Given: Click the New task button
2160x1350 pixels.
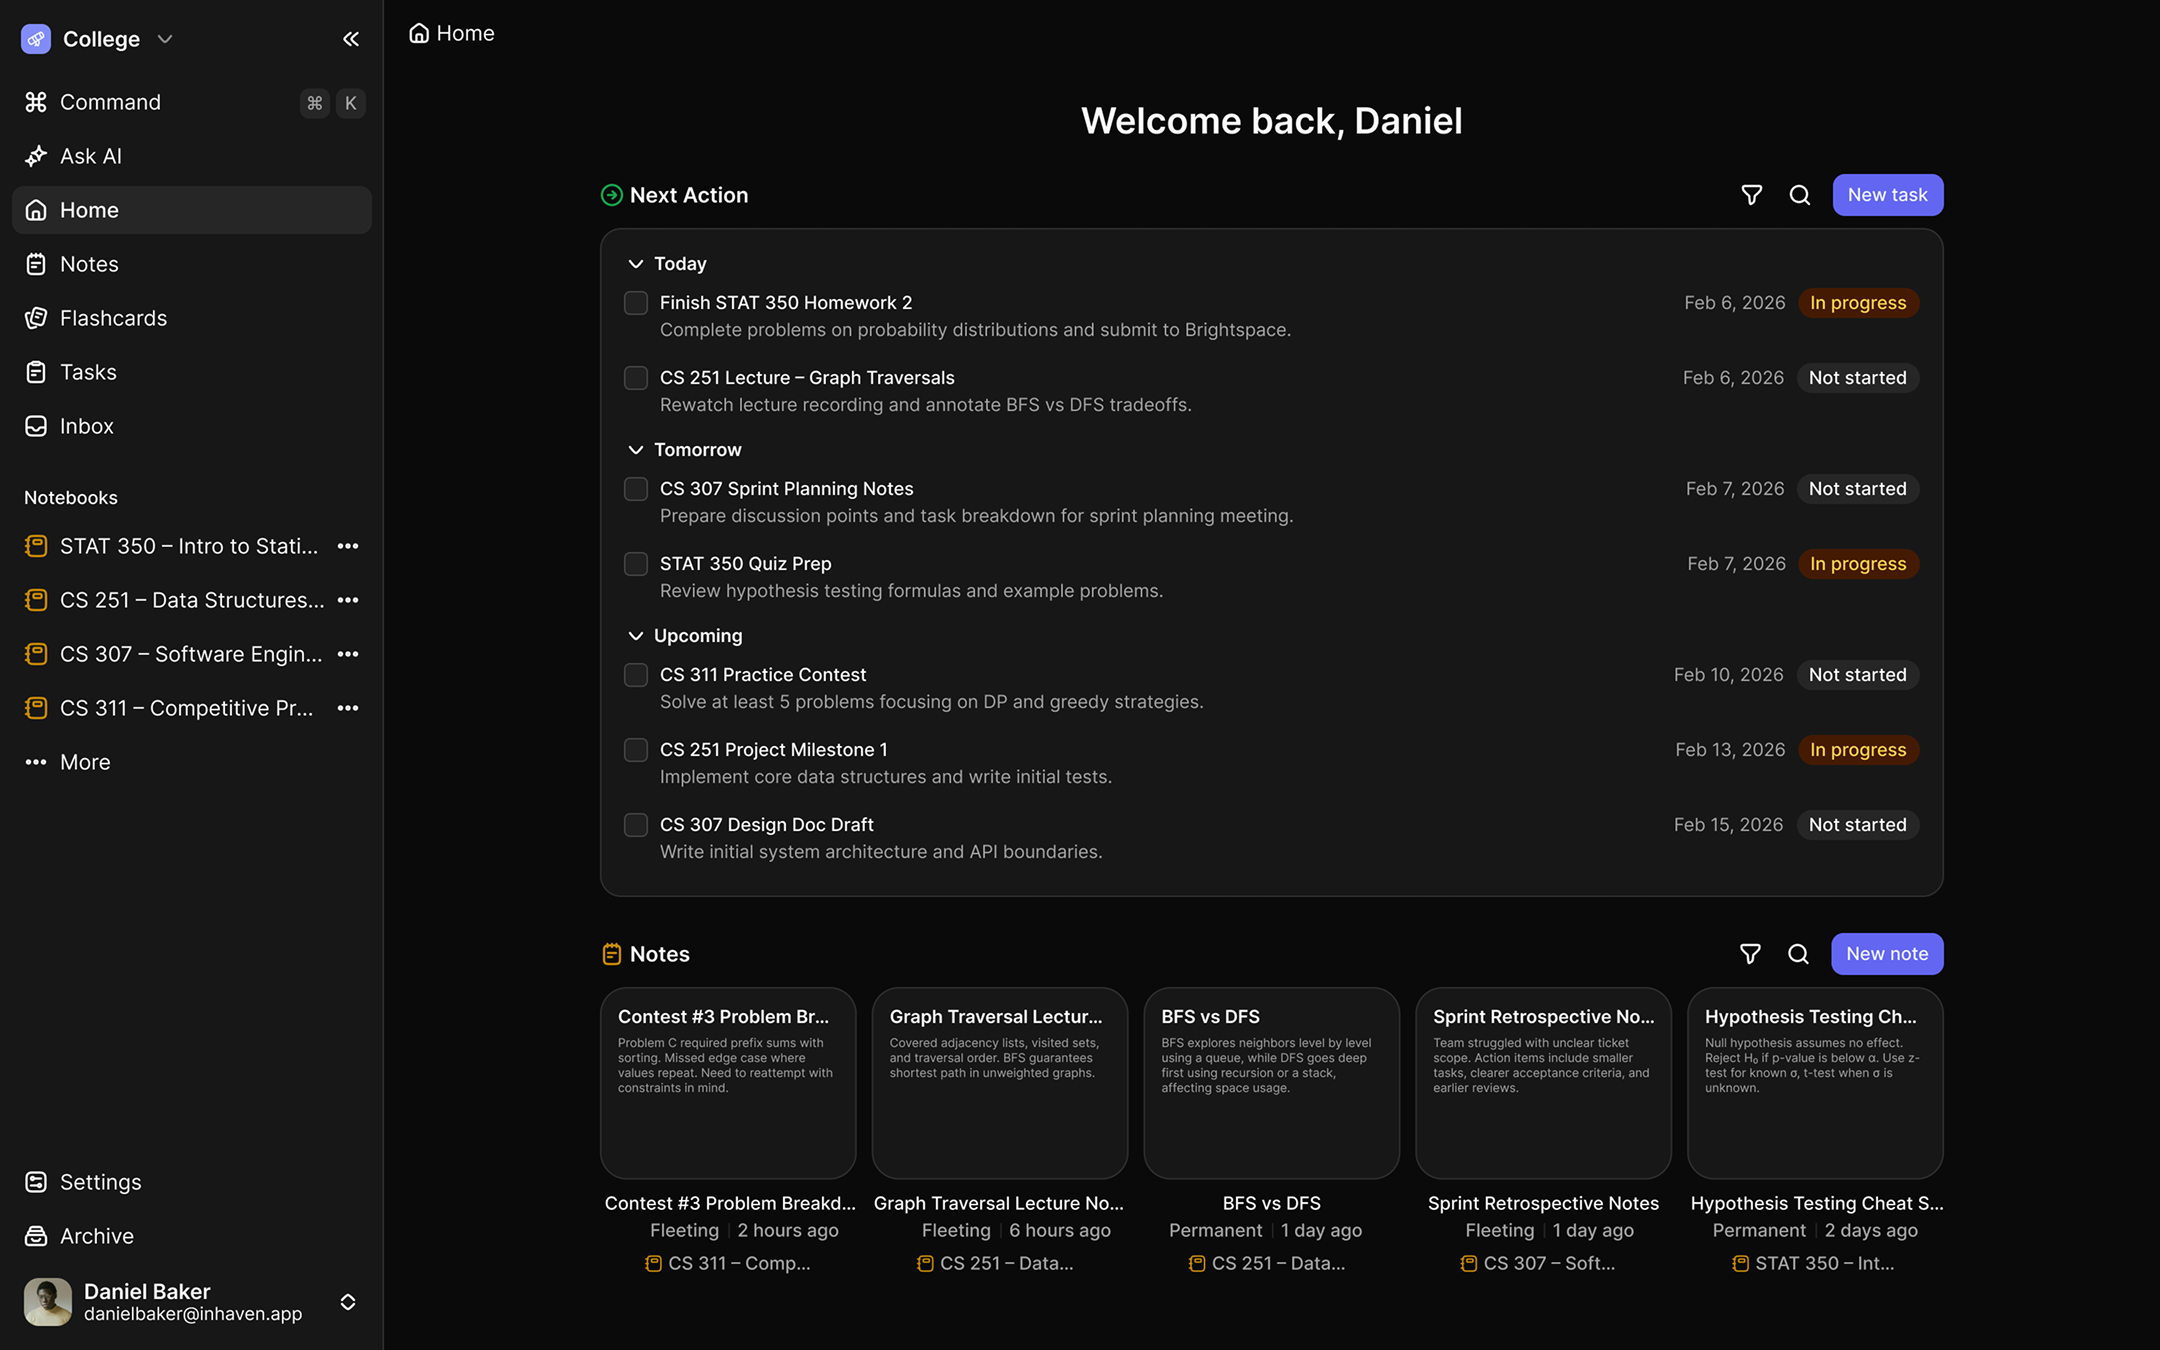Looking at the screenshot, I should (x=1887, y=195).
